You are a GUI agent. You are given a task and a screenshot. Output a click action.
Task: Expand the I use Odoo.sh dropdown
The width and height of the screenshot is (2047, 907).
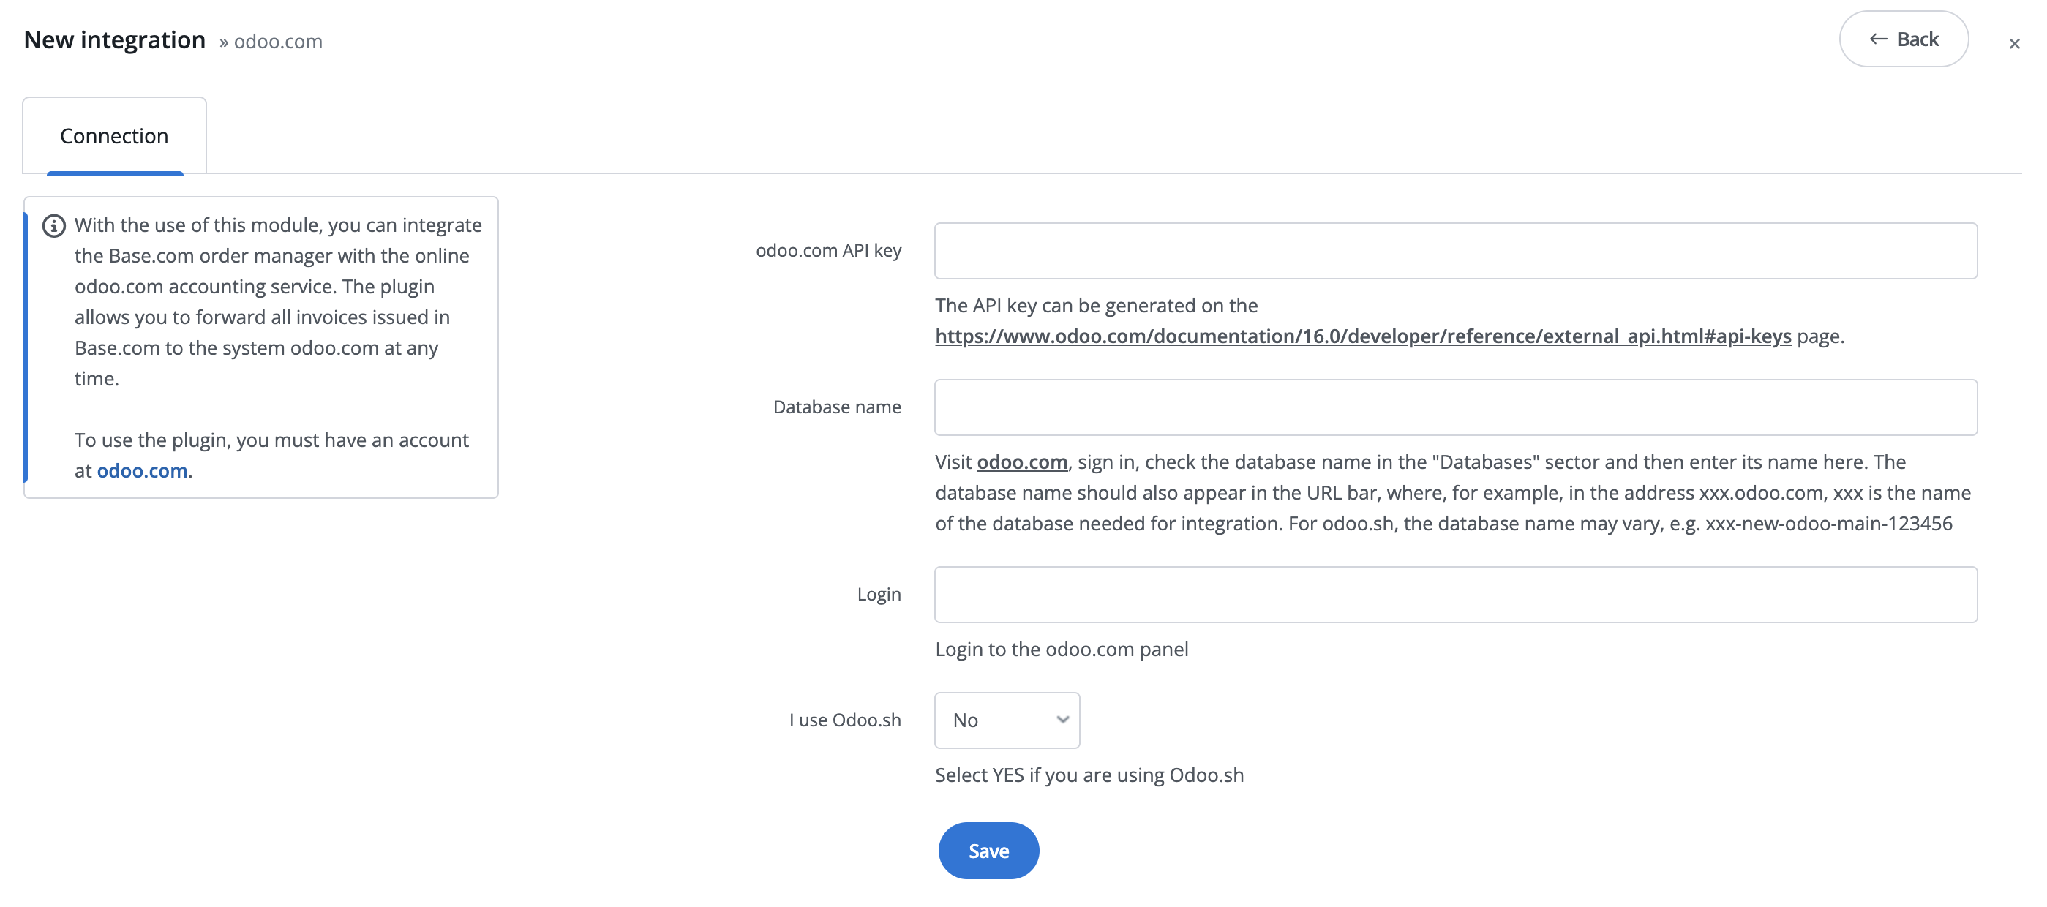tap(1007, 720)
